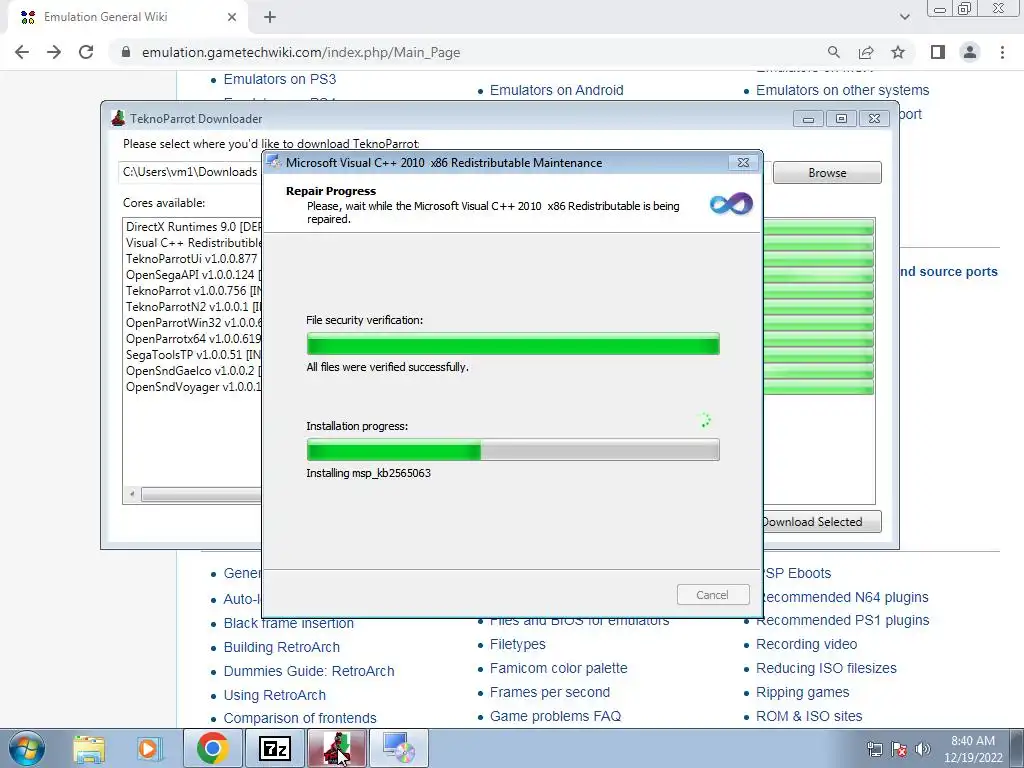Select OpenParrotWin32 entry
Image resolution: width=1024 pixels, height=768 pixels.
(x=193, y=323)
